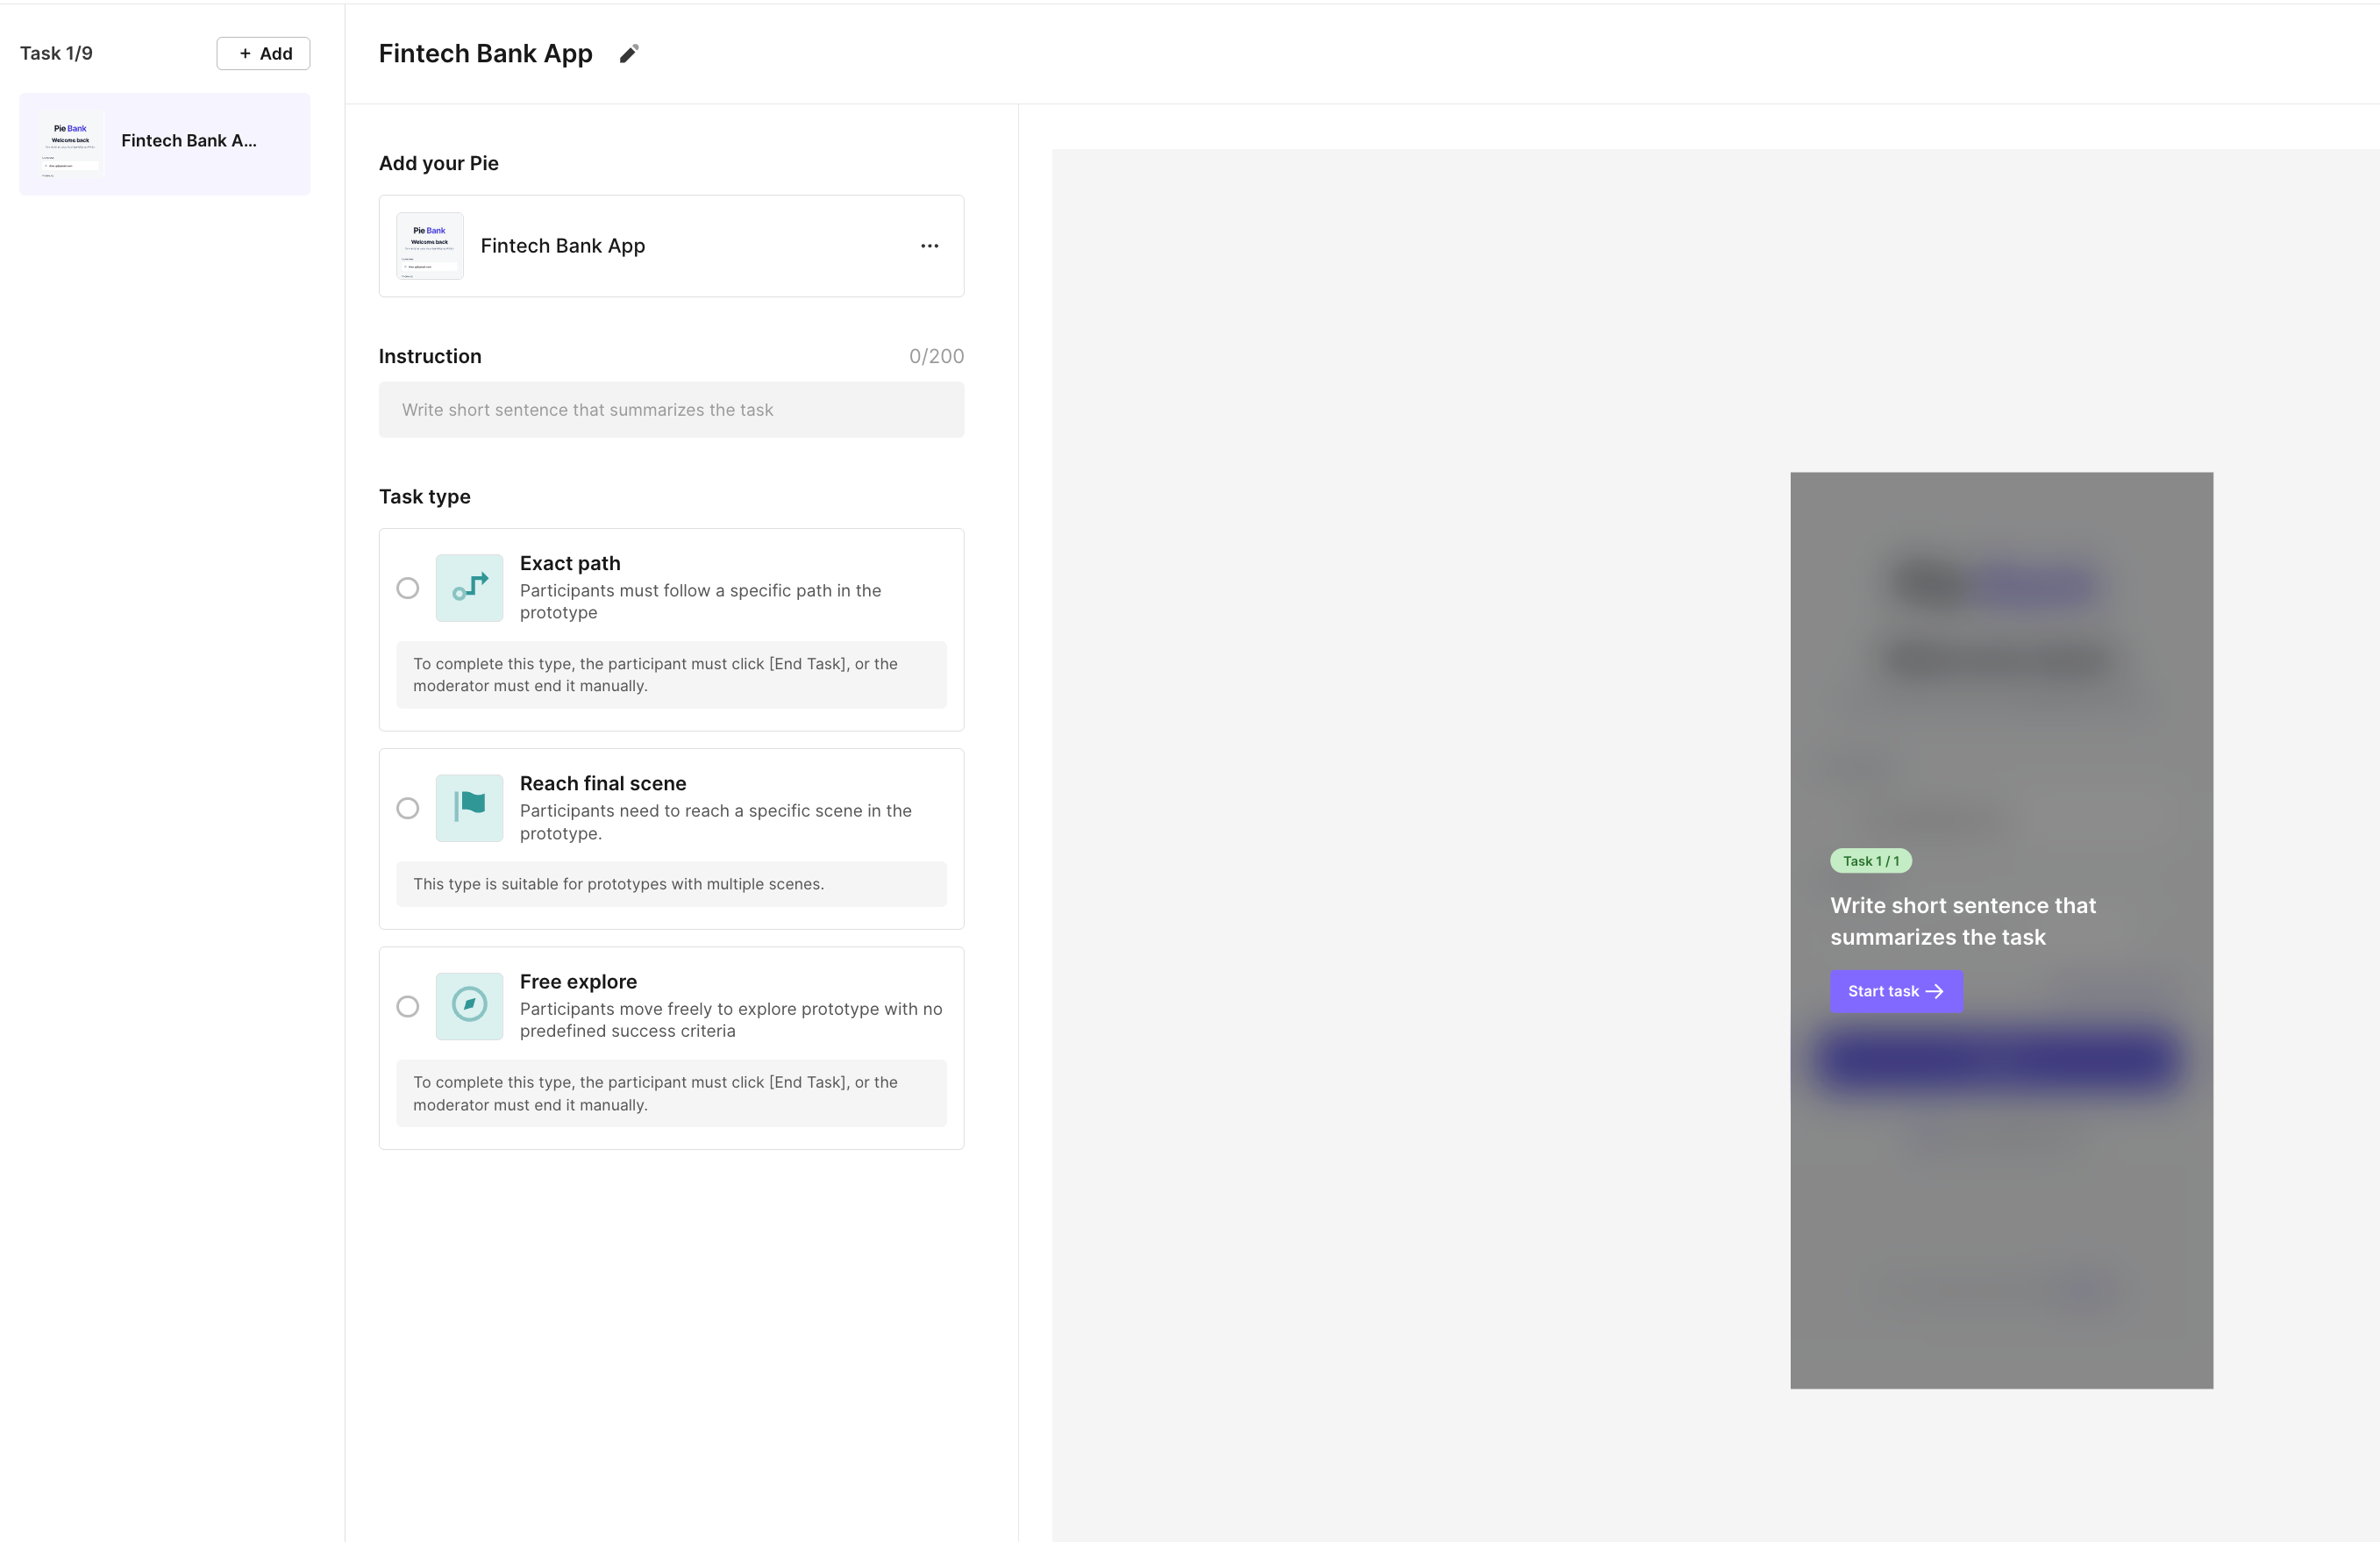Select Fintech Bank A... task in sidebar
The width and height of the screenshot is (2380, 1542).
pyautogui.click(x=188, y=141)
